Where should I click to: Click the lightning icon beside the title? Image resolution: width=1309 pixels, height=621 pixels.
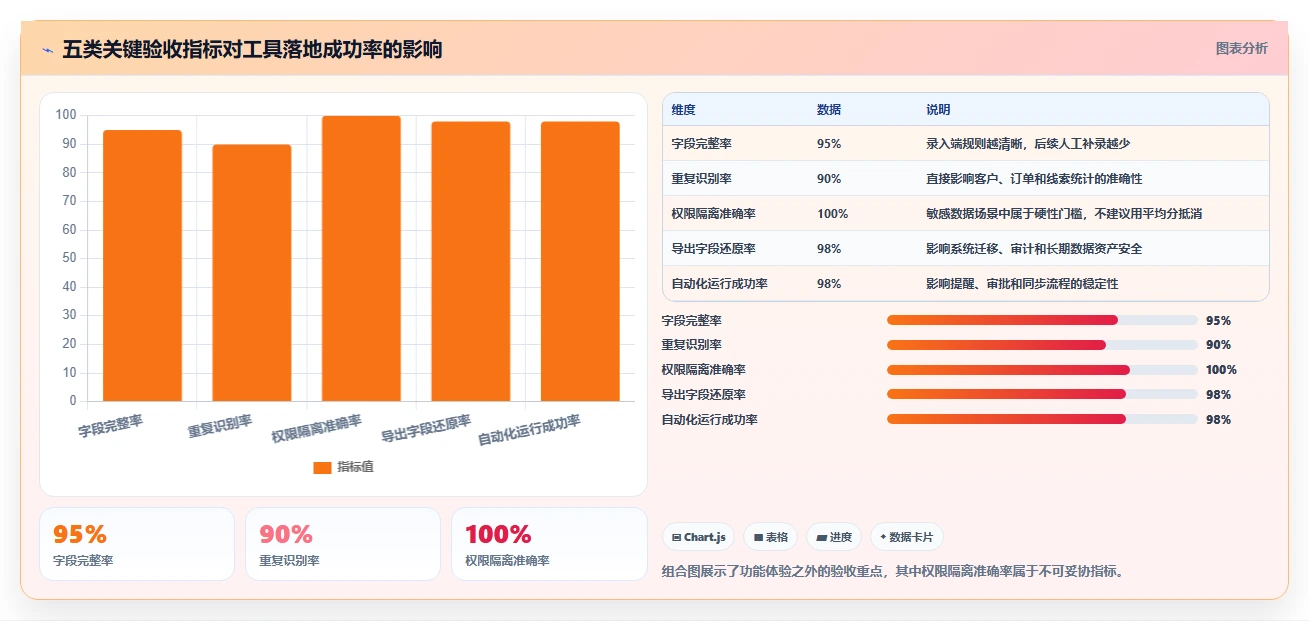pyautogui.click(x=48, y=50)
